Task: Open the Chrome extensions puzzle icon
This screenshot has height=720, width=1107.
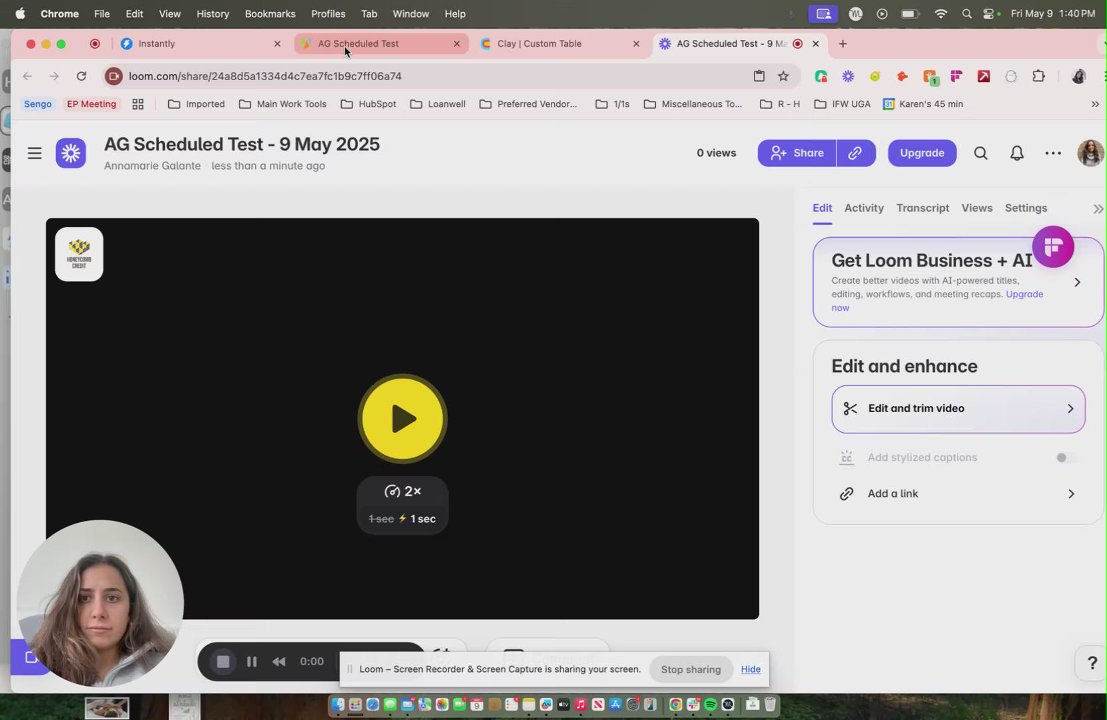Action: 1038,76
